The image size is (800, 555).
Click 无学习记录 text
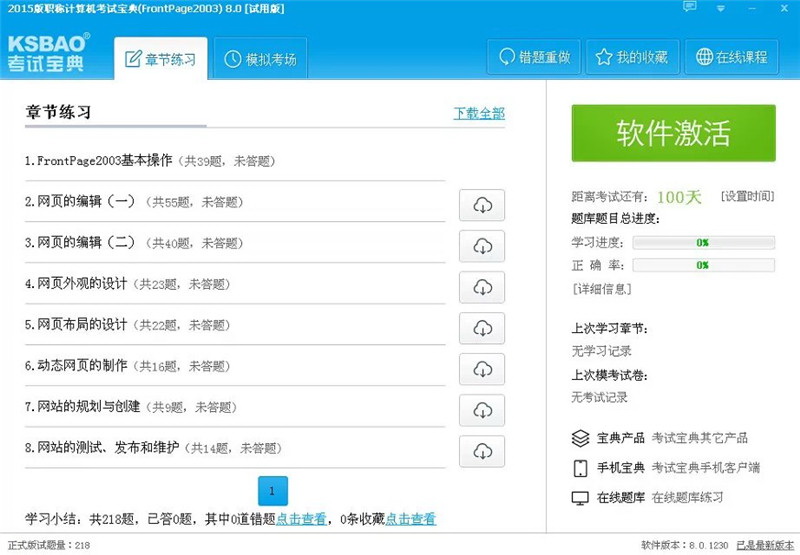click(x=601, y=351)
